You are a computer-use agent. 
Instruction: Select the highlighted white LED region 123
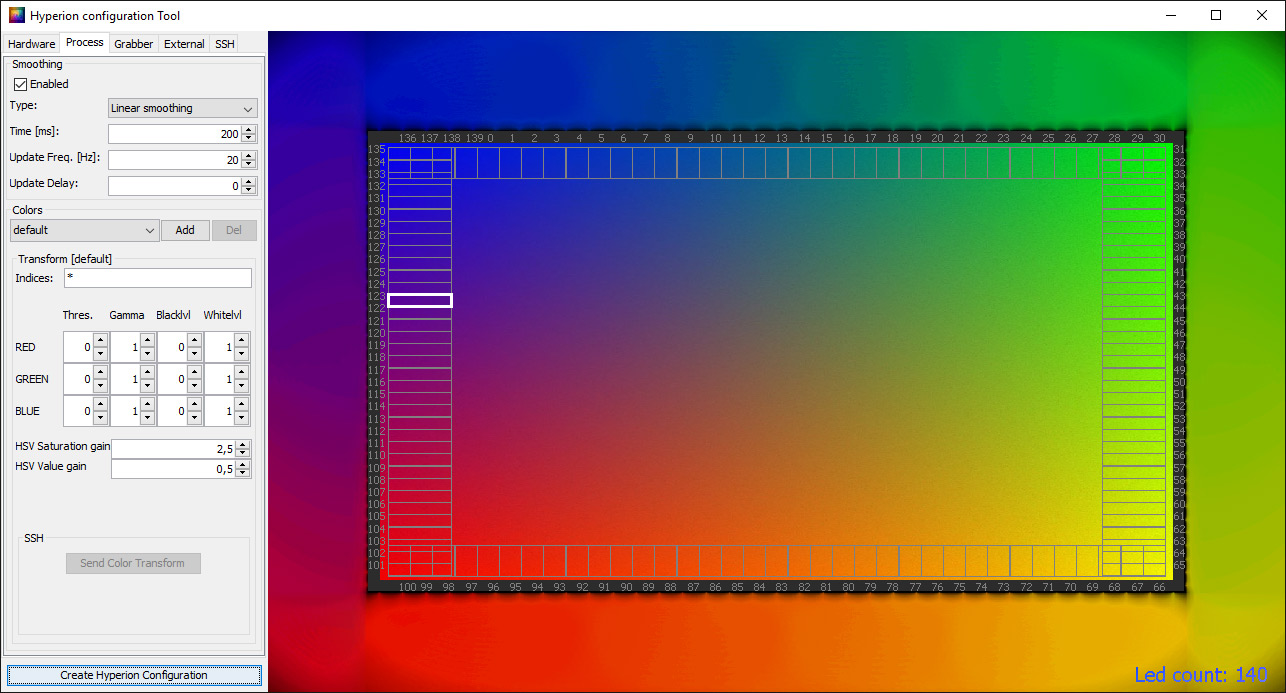point(420,300)
